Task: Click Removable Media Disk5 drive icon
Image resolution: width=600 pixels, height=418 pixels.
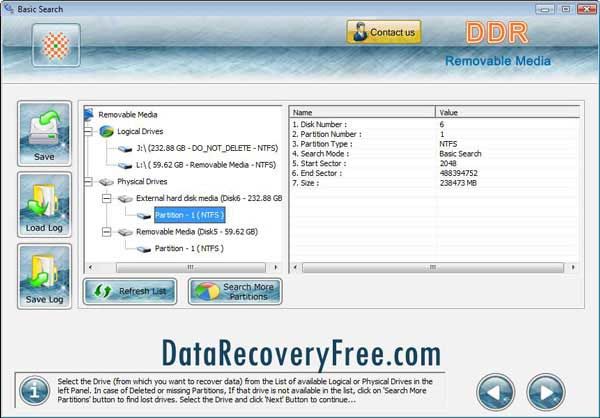Action: coord(125,232)
